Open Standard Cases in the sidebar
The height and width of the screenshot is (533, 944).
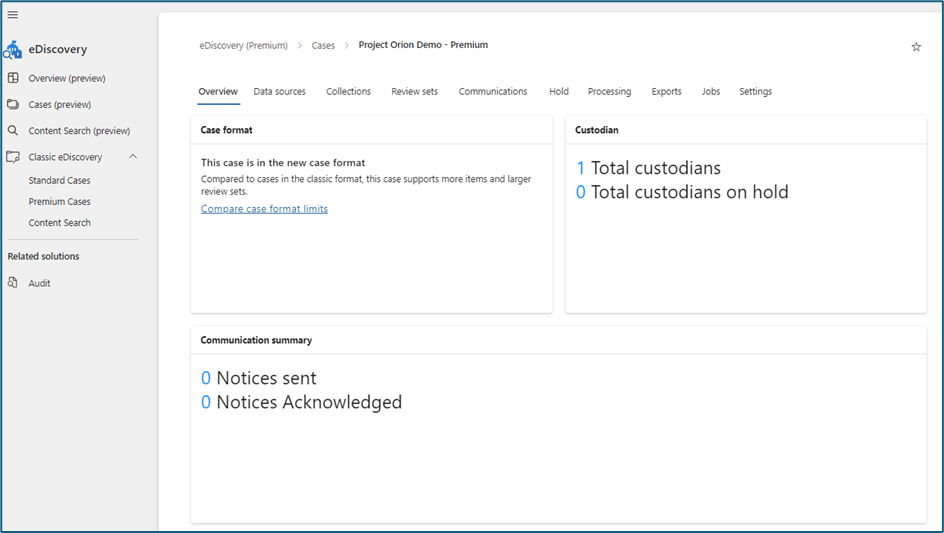point(59,181)
